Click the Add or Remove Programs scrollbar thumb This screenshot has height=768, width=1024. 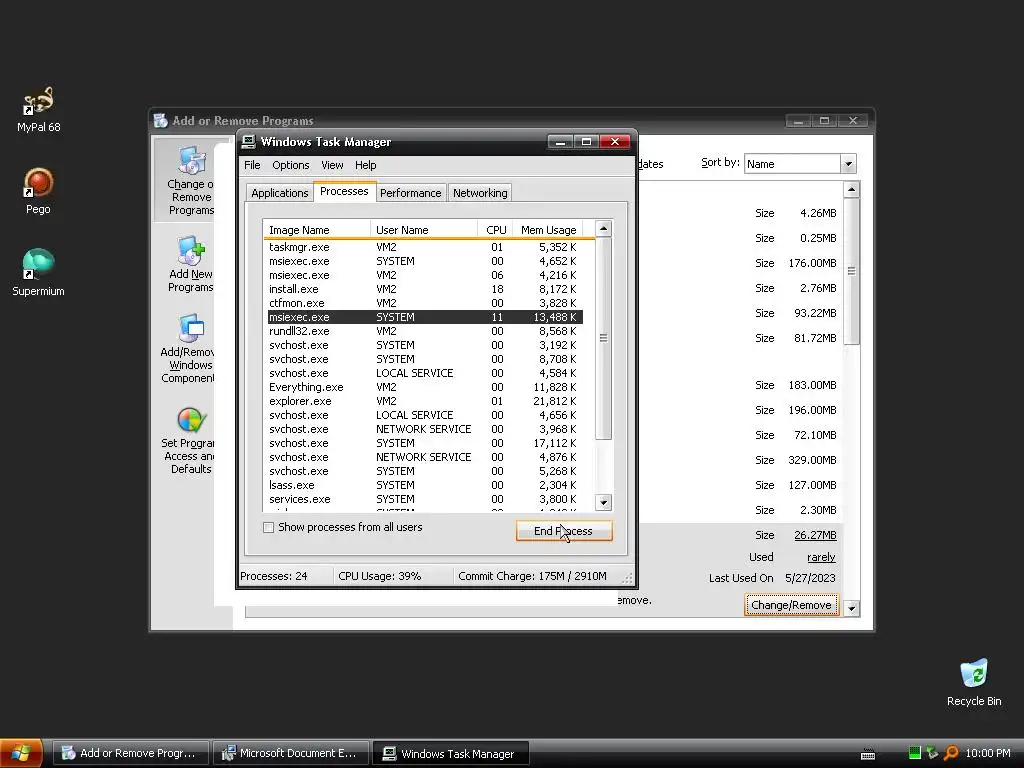click(851, 271)
